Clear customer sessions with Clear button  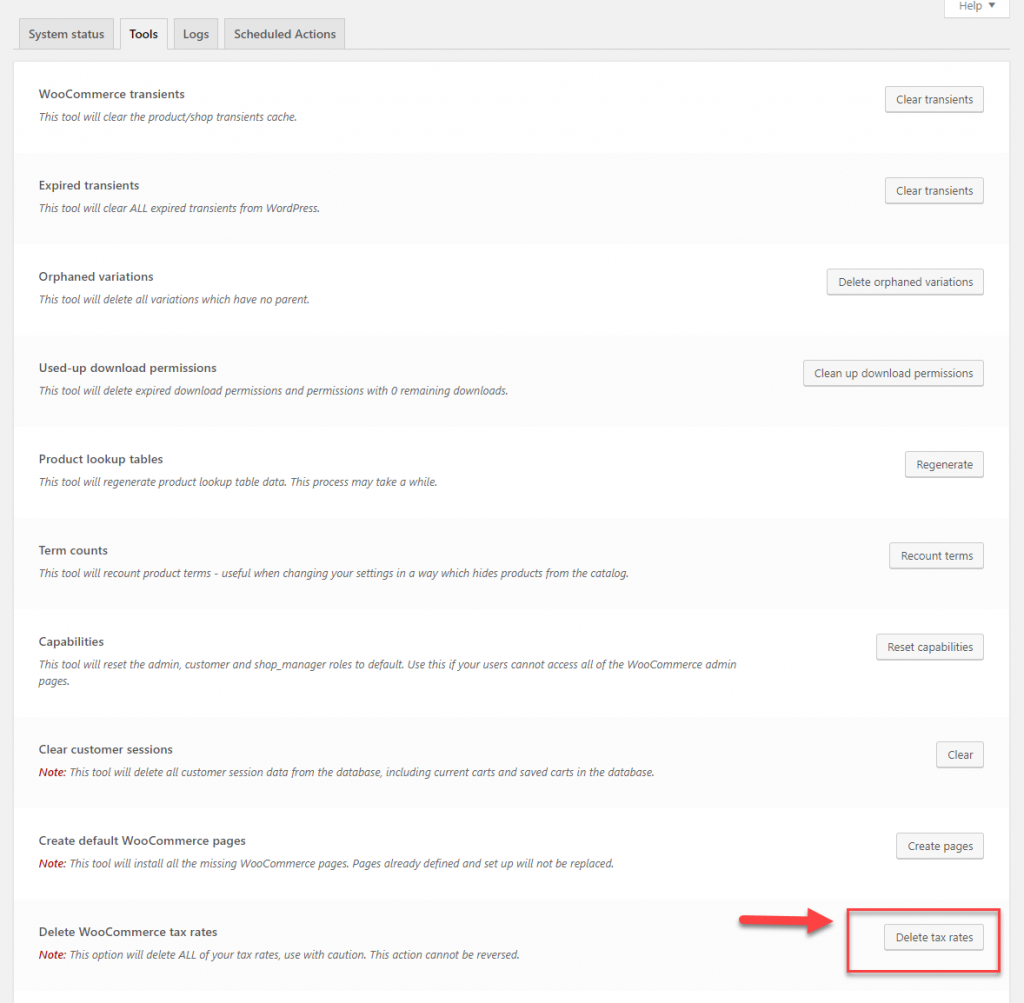[960, 755]
